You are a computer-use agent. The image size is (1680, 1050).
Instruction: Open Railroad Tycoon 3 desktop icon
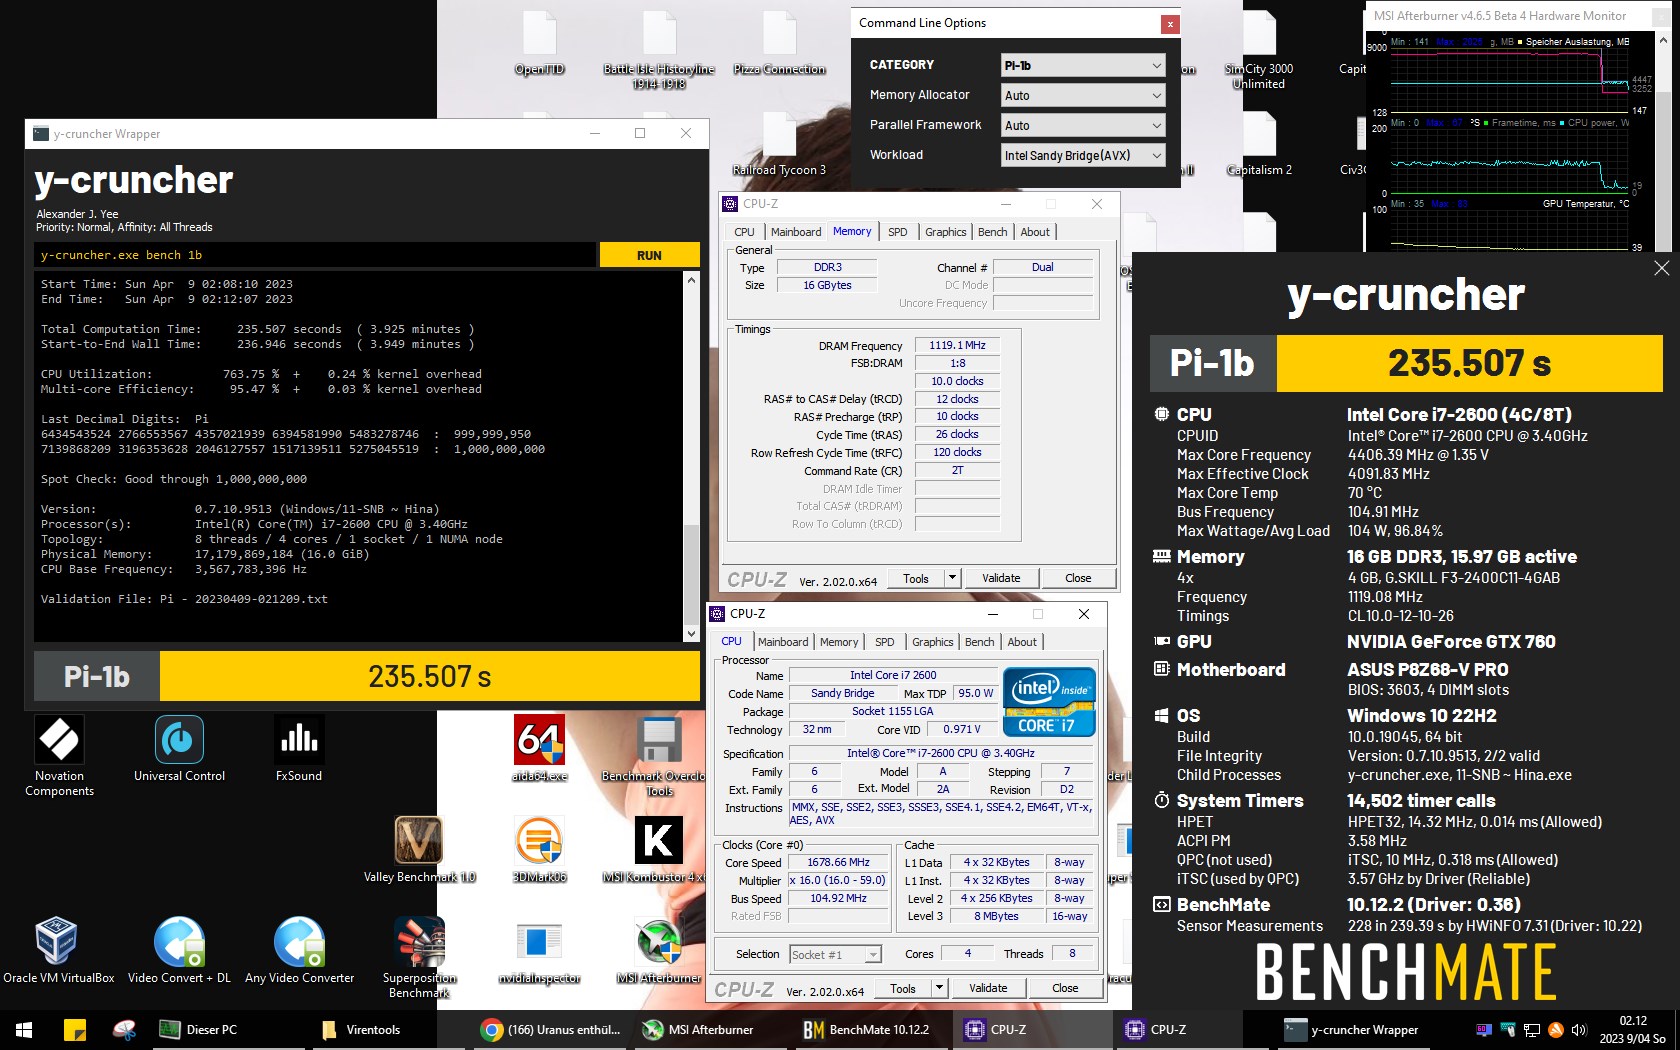click(779, 145)
